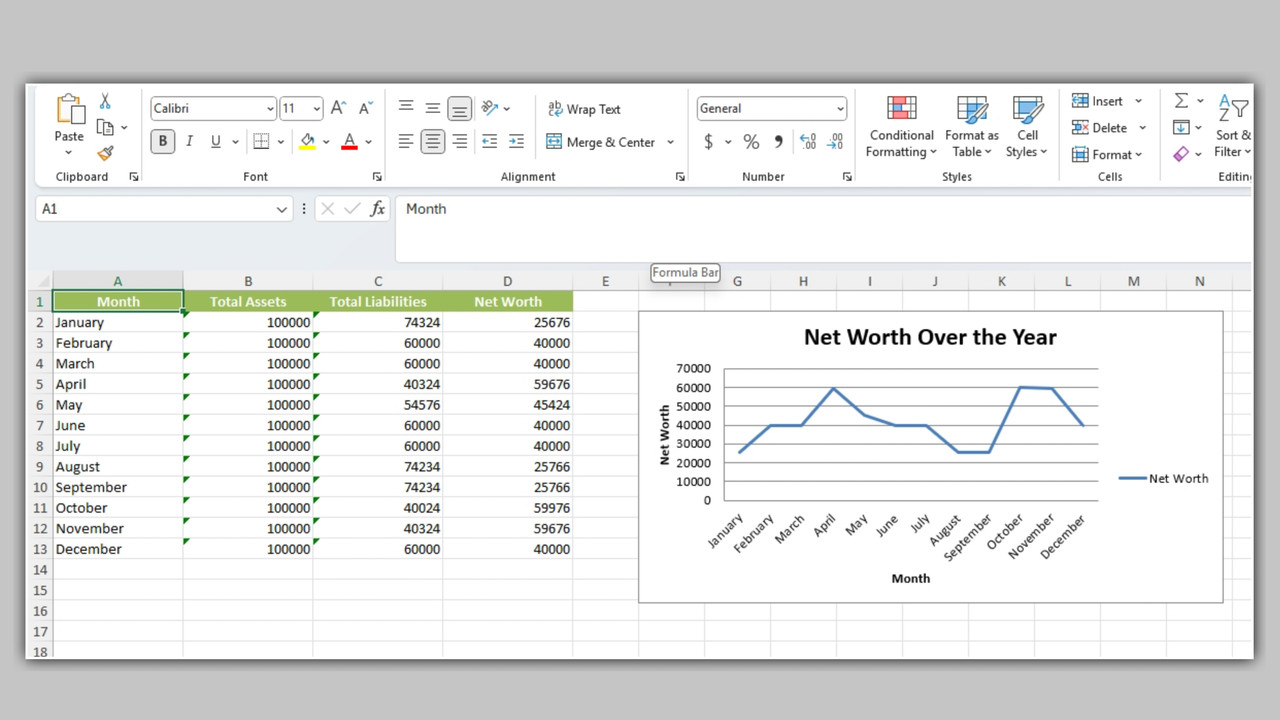Open Number format dialog launcher
Viewport: 1280px width, 720px height.
click(847, 177)
